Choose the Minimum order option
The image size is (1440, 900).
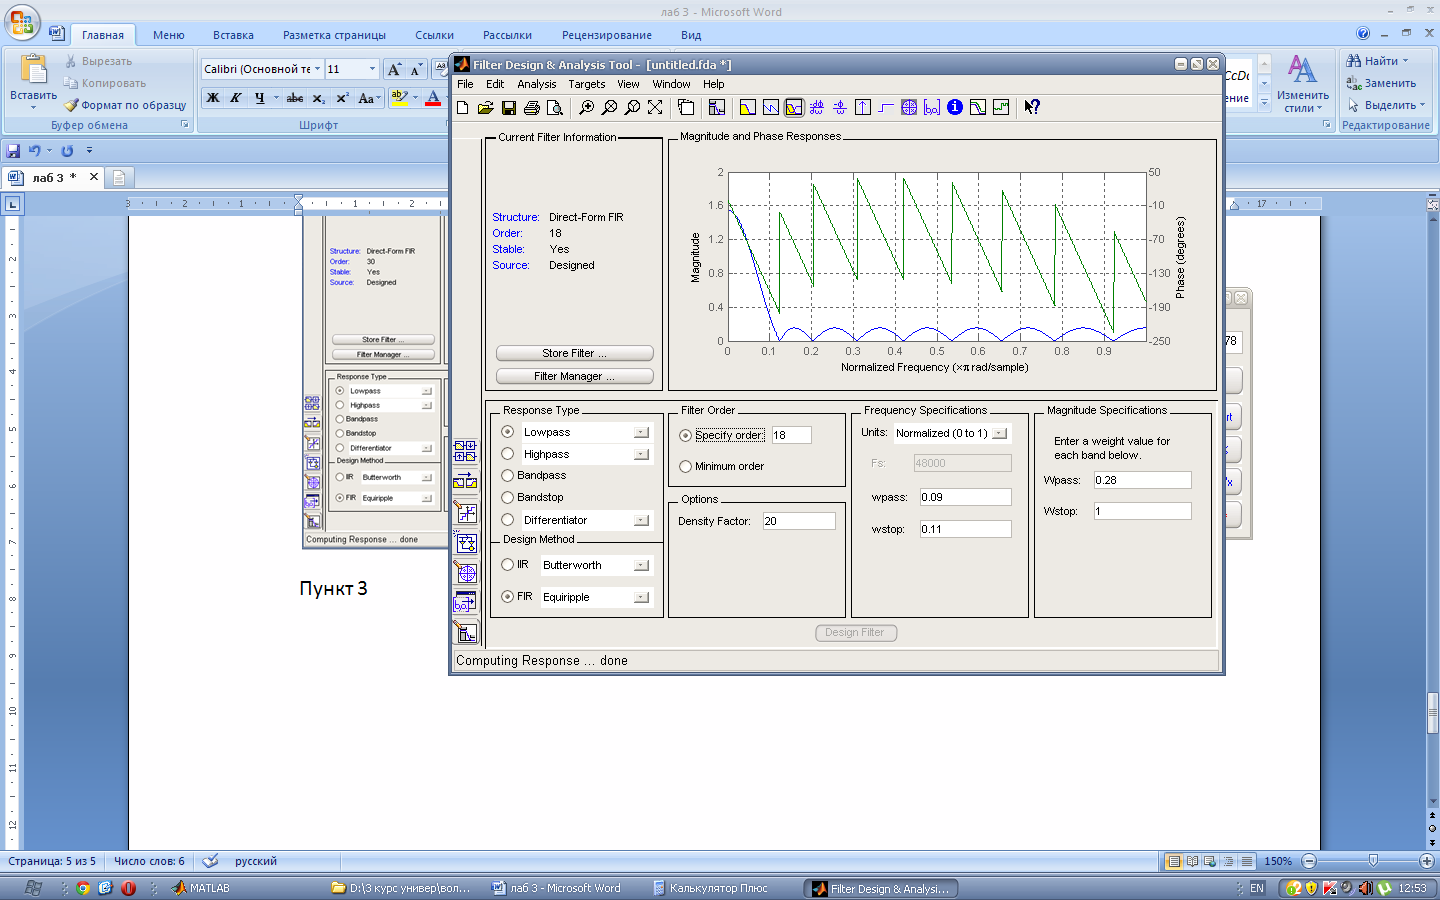(x=686, y=466)
